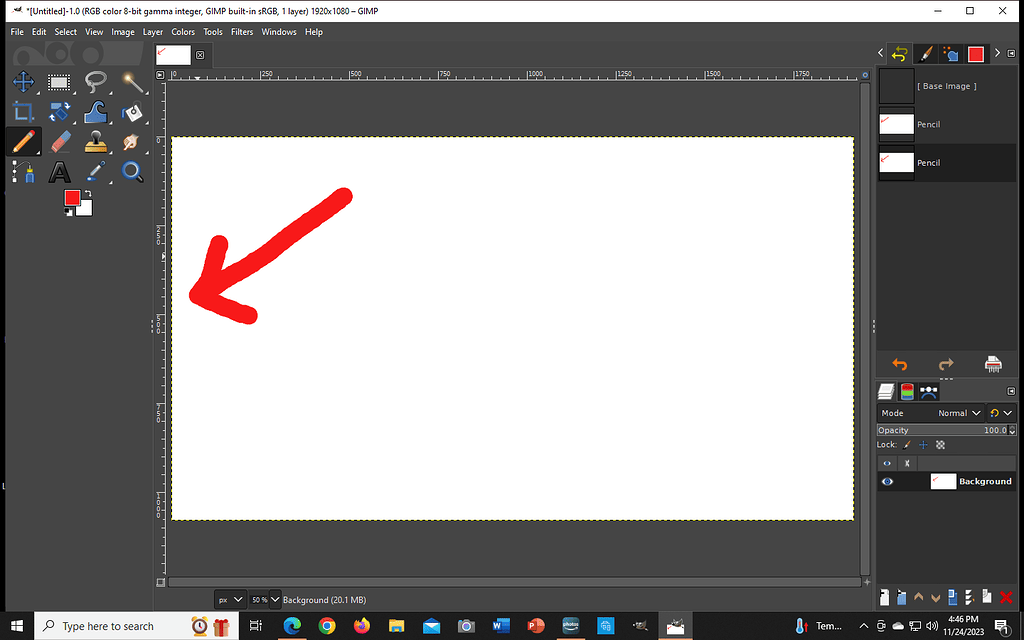Screen dimensions: 1024x640
Task: Toggle lock alpha channel
Action: coord(940,444)
